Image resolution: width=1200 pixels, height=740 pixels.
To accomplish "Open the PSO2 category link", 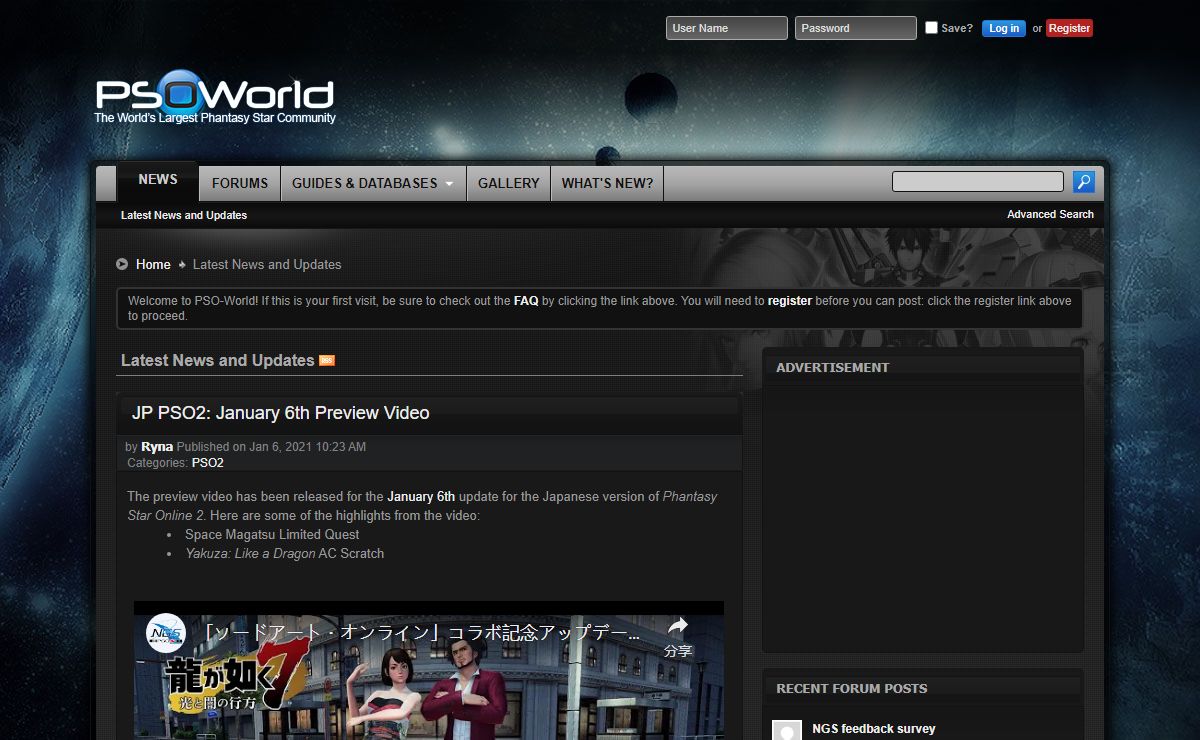I will pyautogui.click(x=208, y=463).
